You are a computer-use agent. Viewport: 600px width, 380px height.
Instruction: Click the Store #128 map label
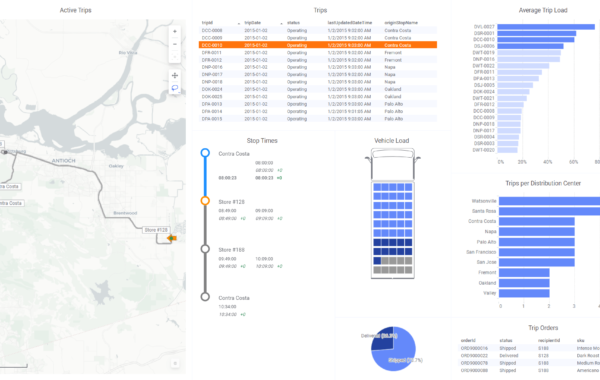[x=156, y=230]
